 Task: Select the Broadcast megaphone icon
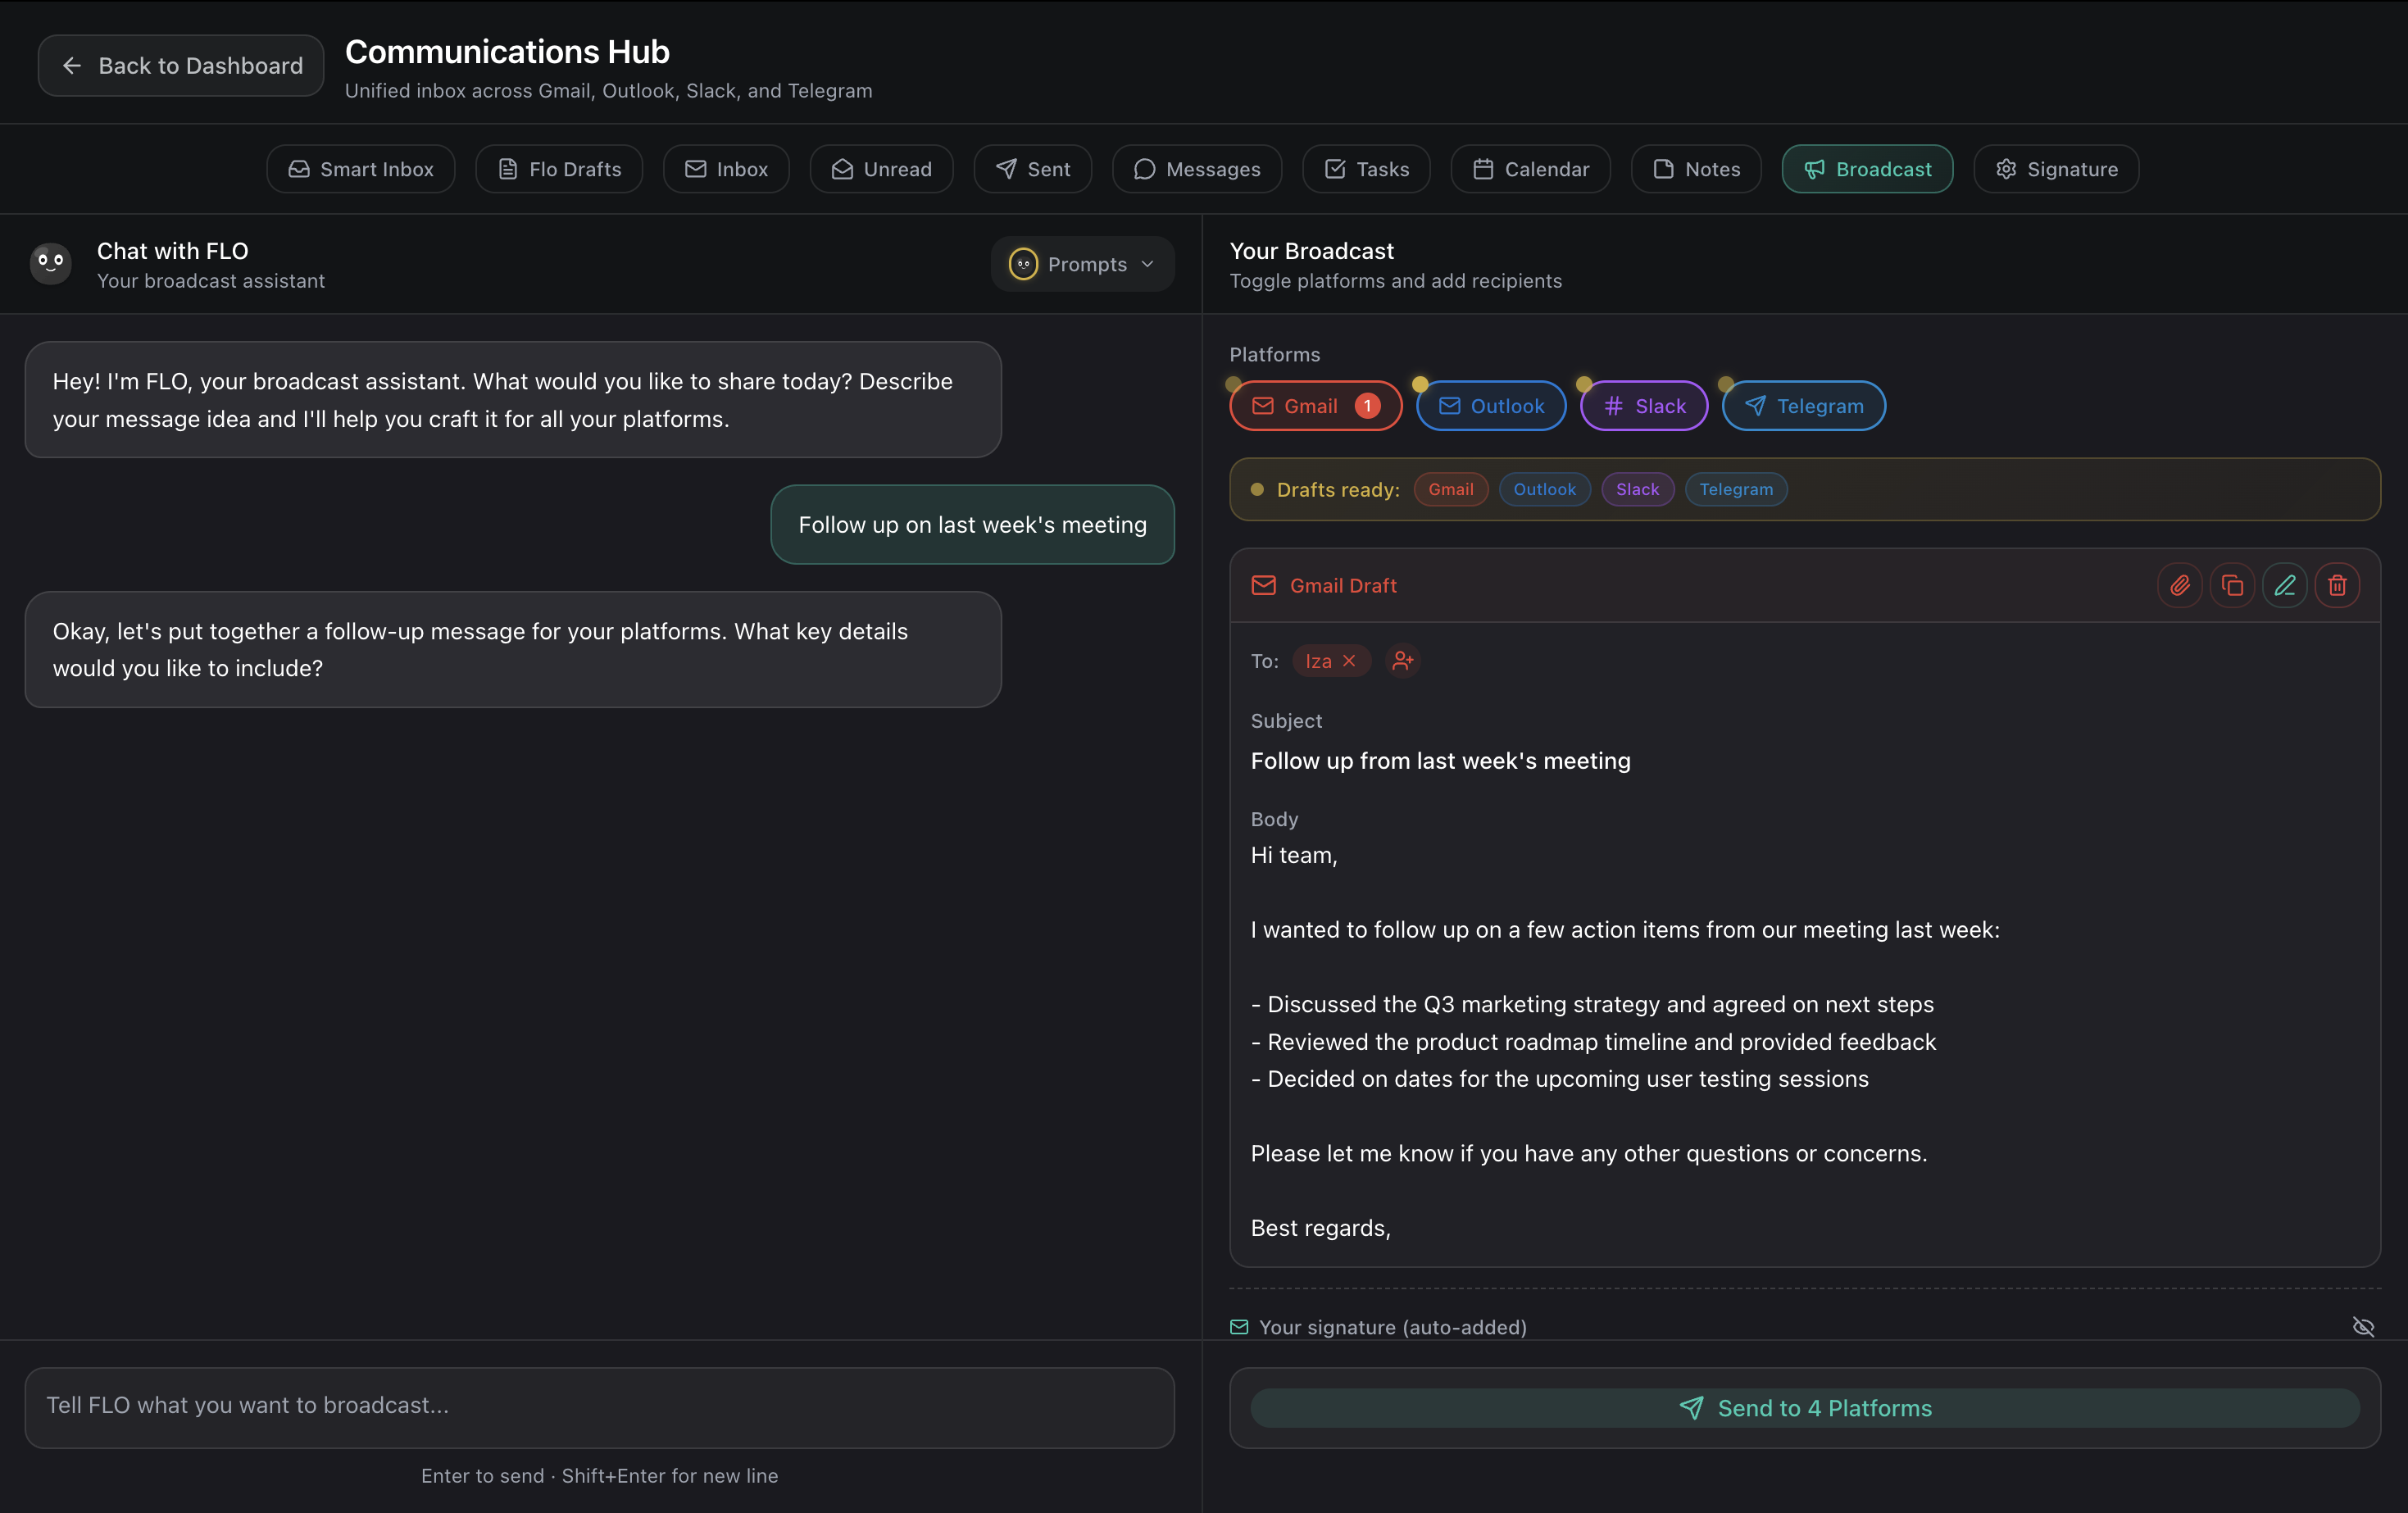(1814, 169)
